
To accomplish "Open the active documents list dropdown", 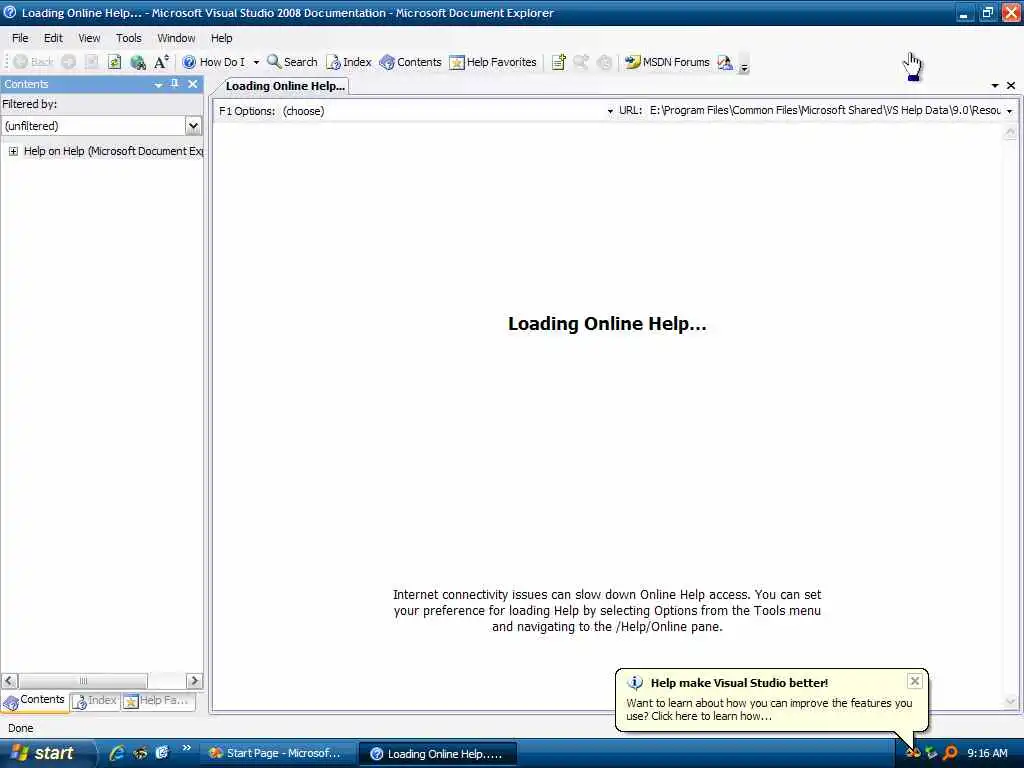I will (995, 86).
